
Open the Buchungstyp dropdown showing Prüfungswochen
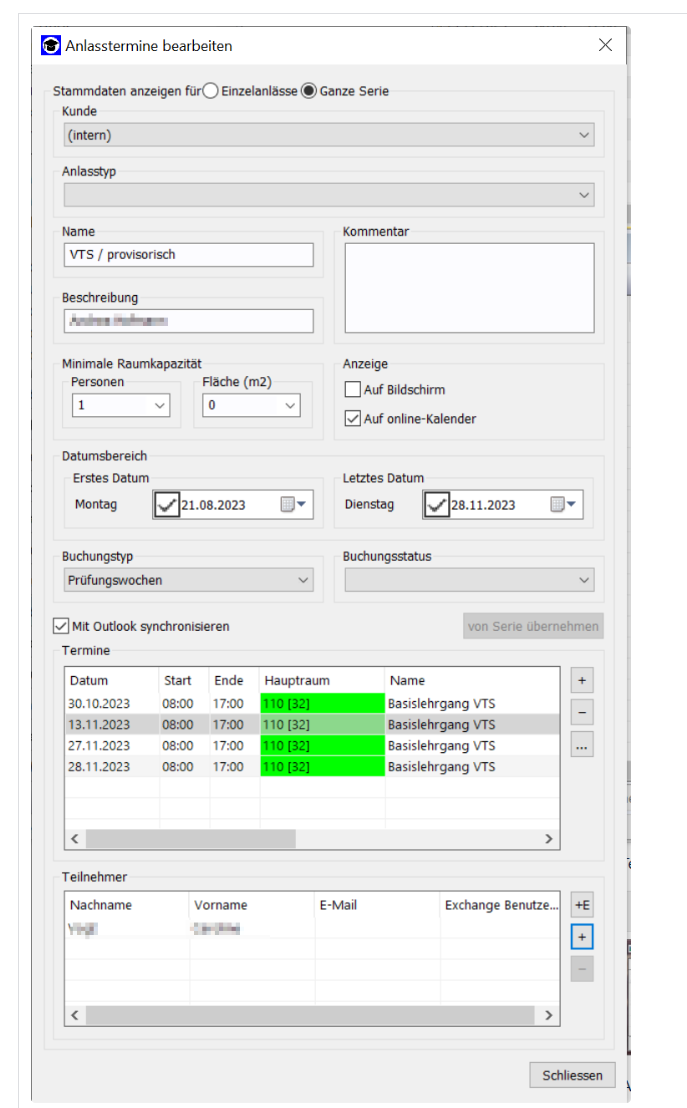(x=188, y=580)
